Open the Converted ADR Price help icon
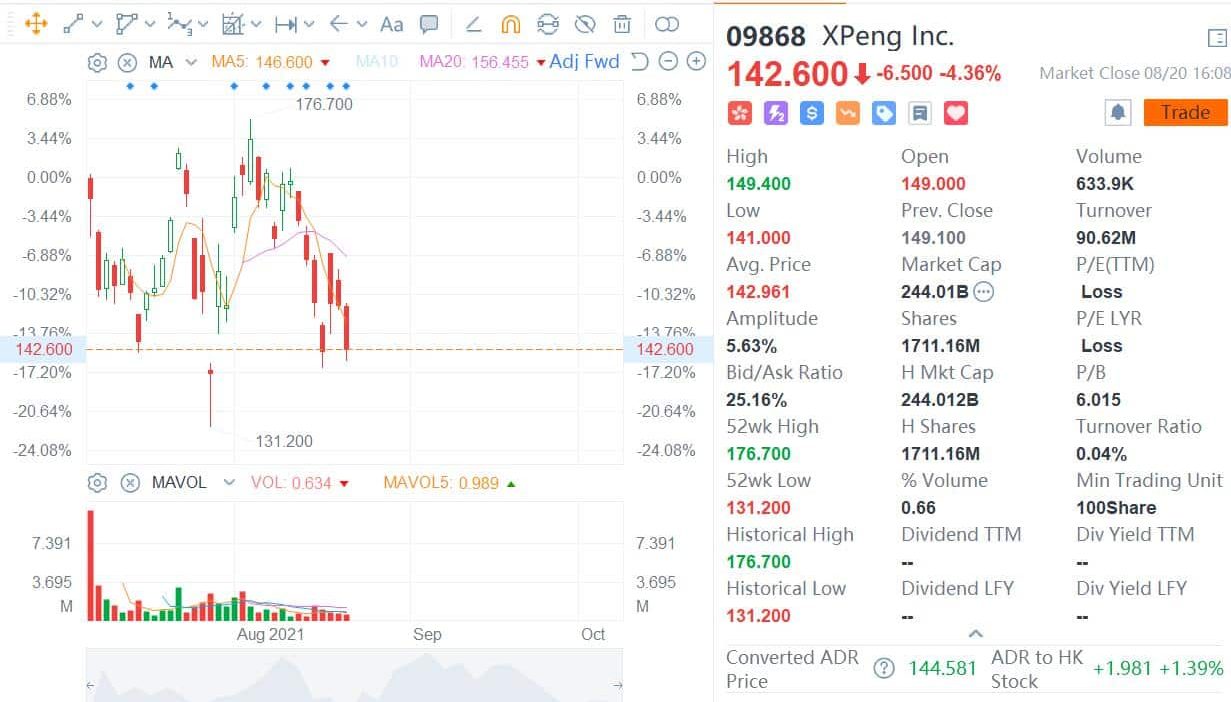1231x702 pixels. click(883, 669)
